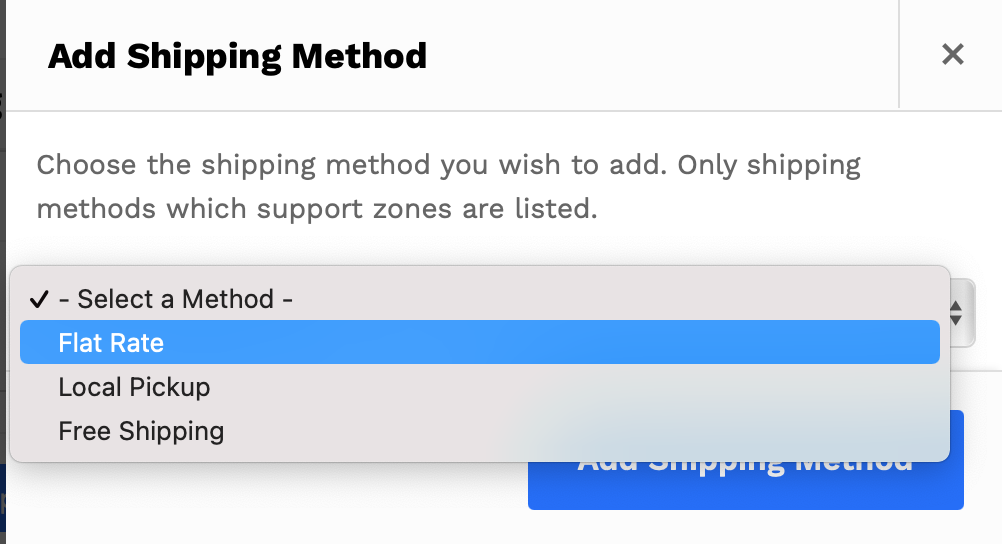Click the "methods which support zones" text line
The height and width of the screenshot is (544, 1002).
point(316,209)
